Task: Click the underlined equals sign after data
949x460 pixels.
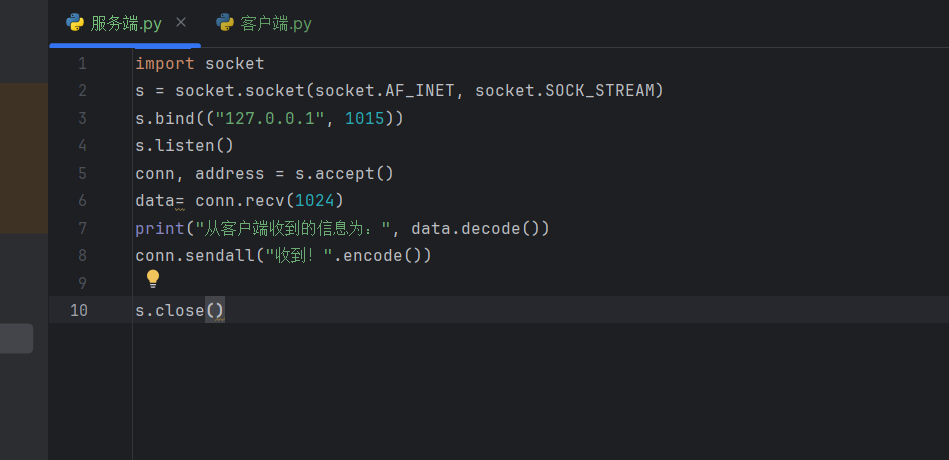Action: click(x=180, y=201)
